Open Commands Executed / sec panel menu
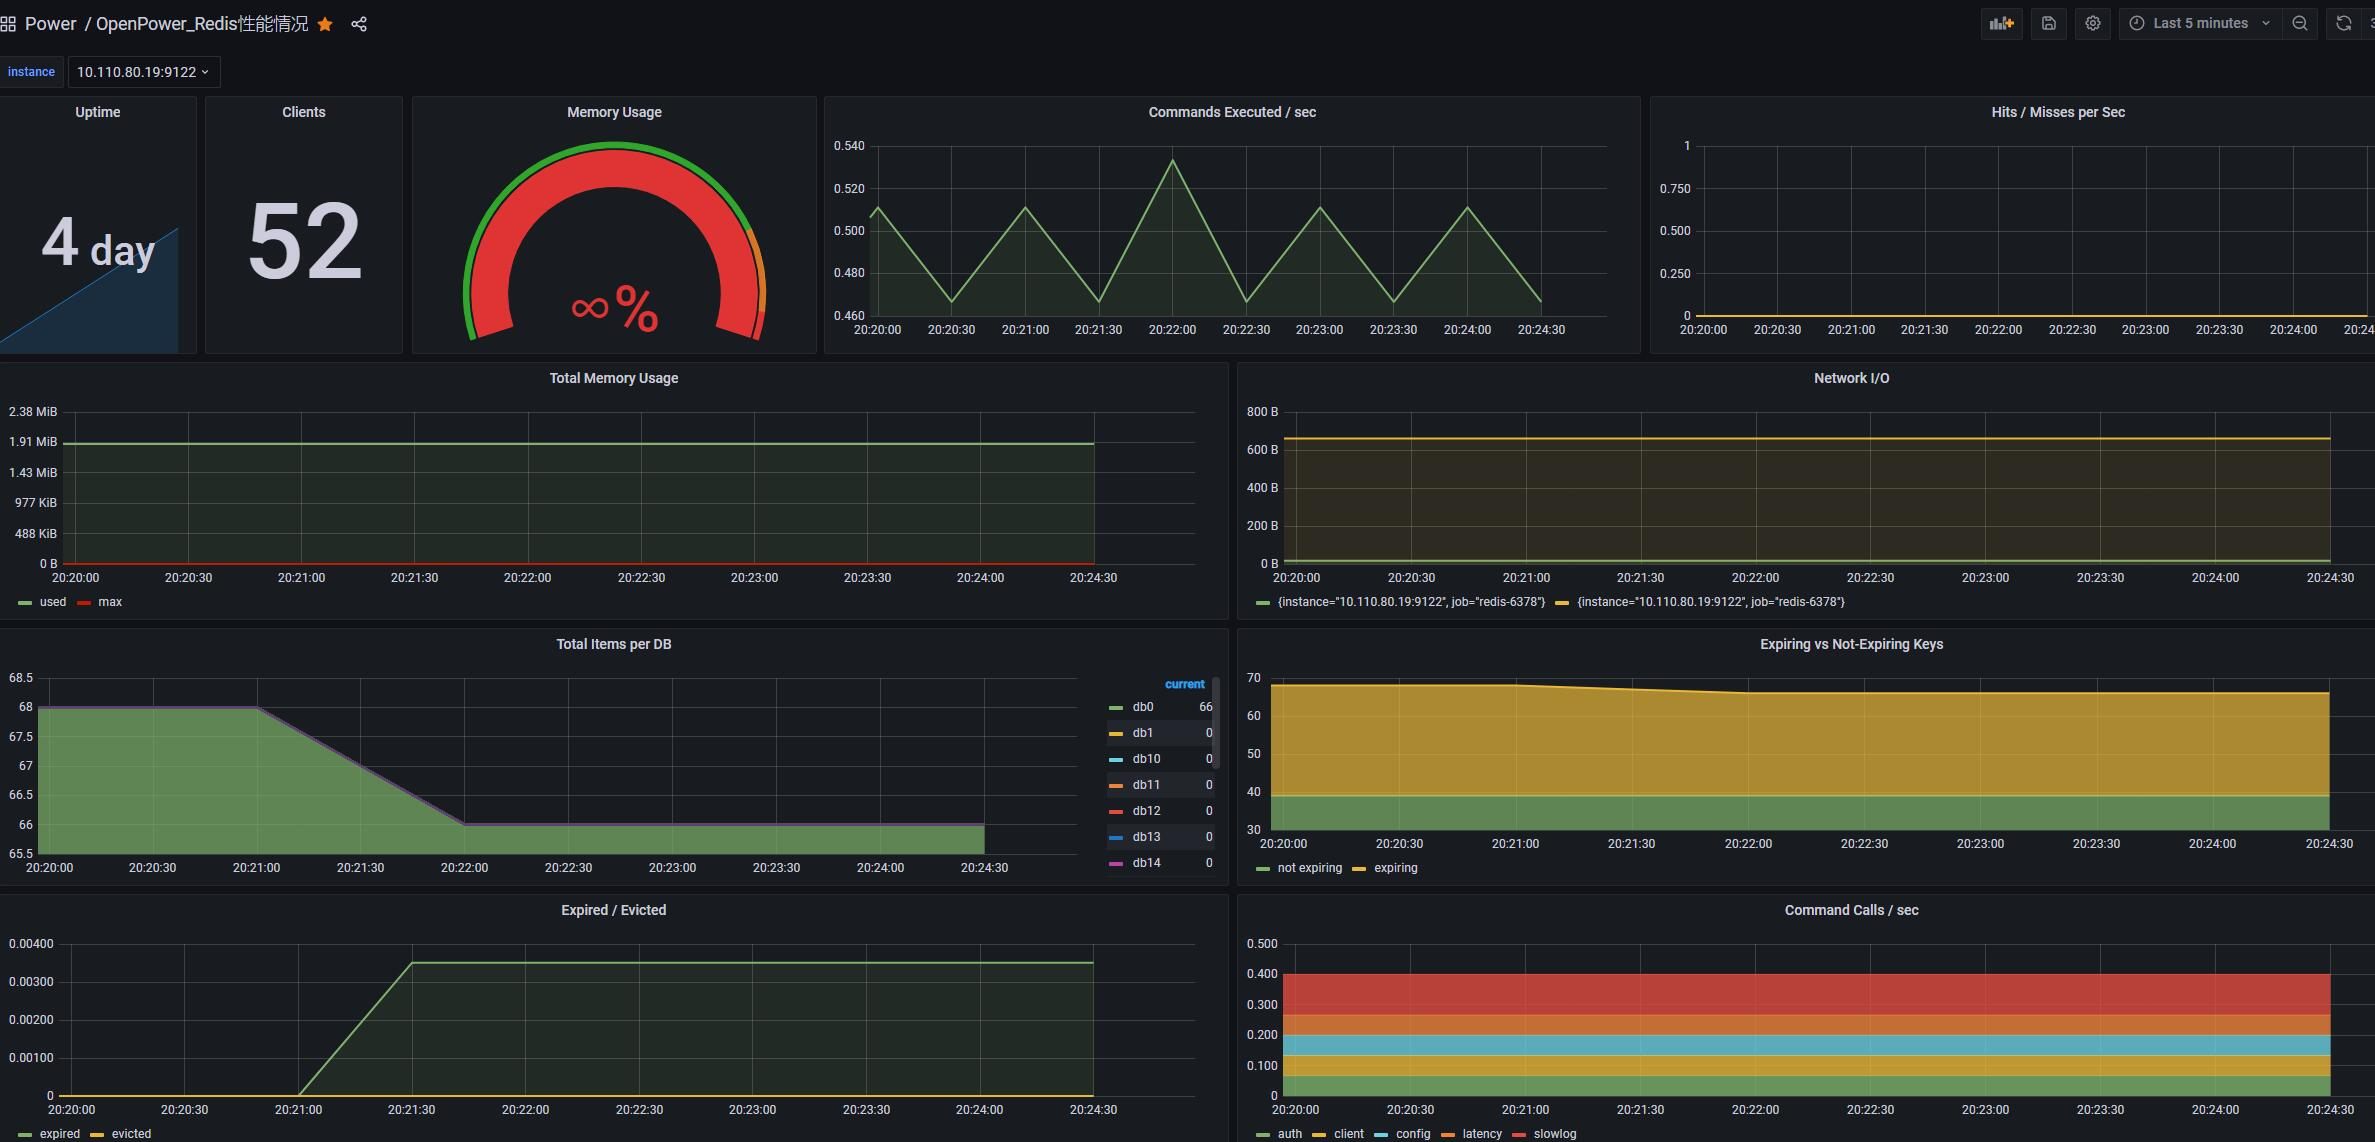Viewport: 2375px width, 1142px height. [x=1231, y=112]
